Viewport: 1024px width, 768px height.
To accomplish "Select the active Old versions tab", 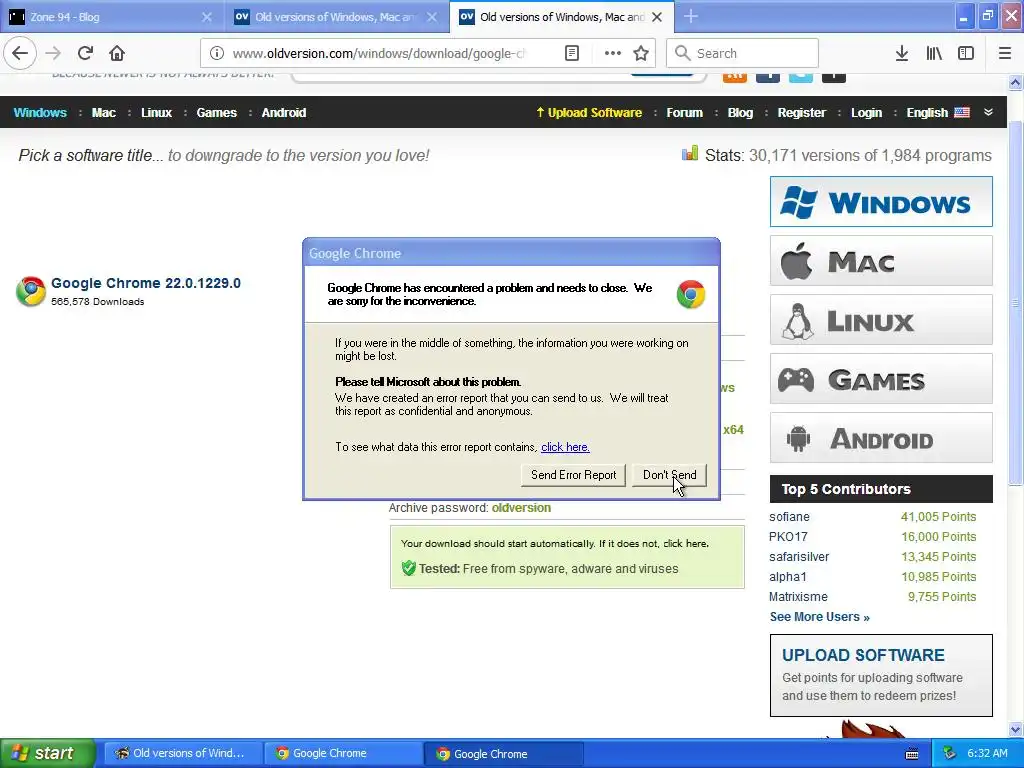I will click(x=562, y=17).
